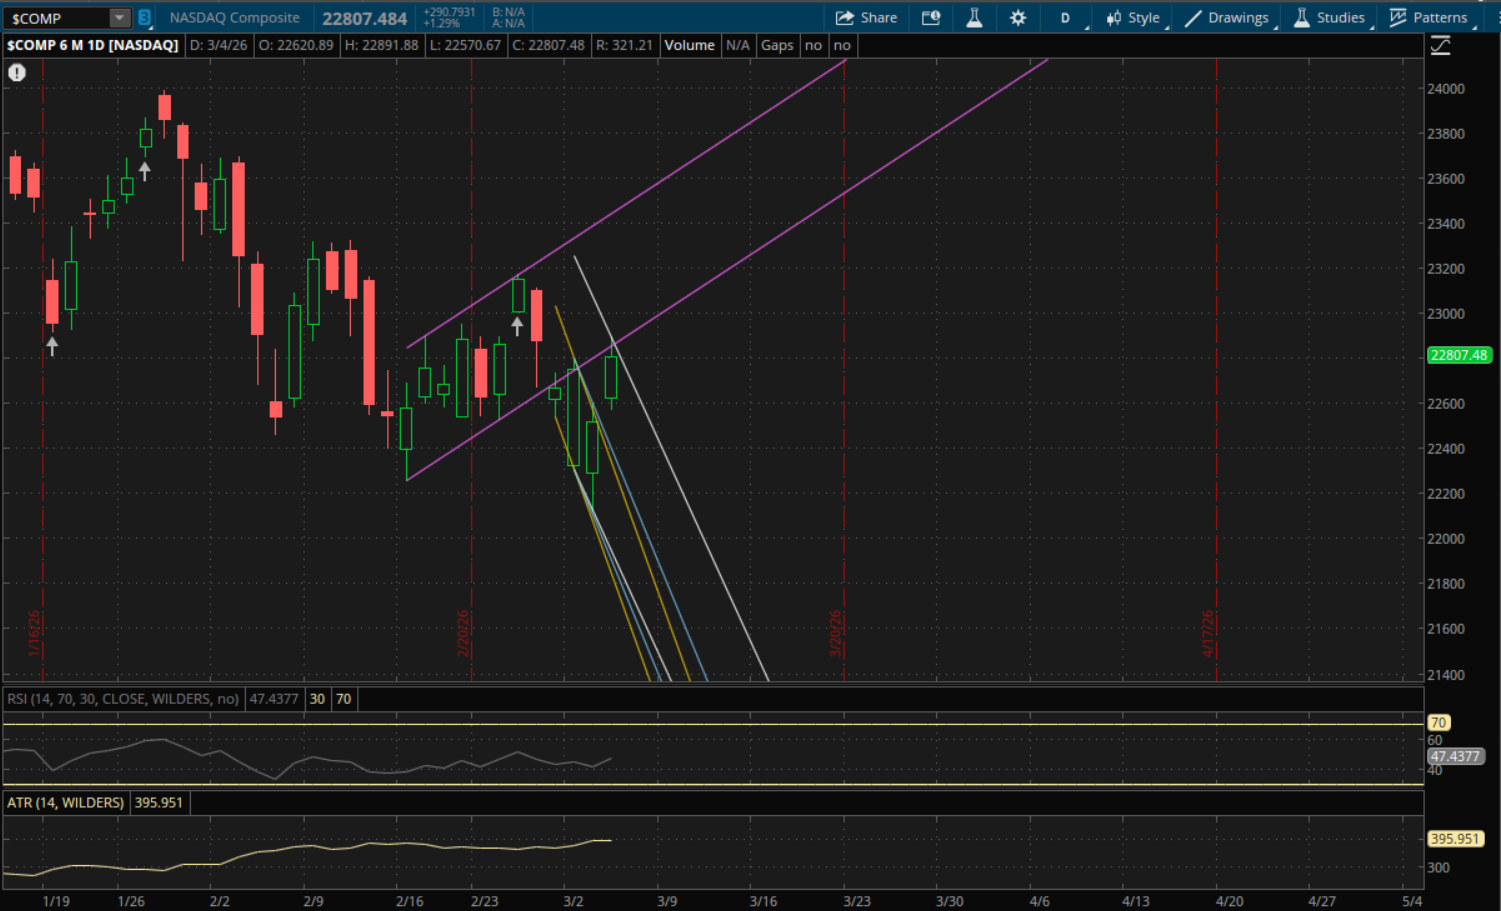Click the $COMP symbol input field

(55, 18)
